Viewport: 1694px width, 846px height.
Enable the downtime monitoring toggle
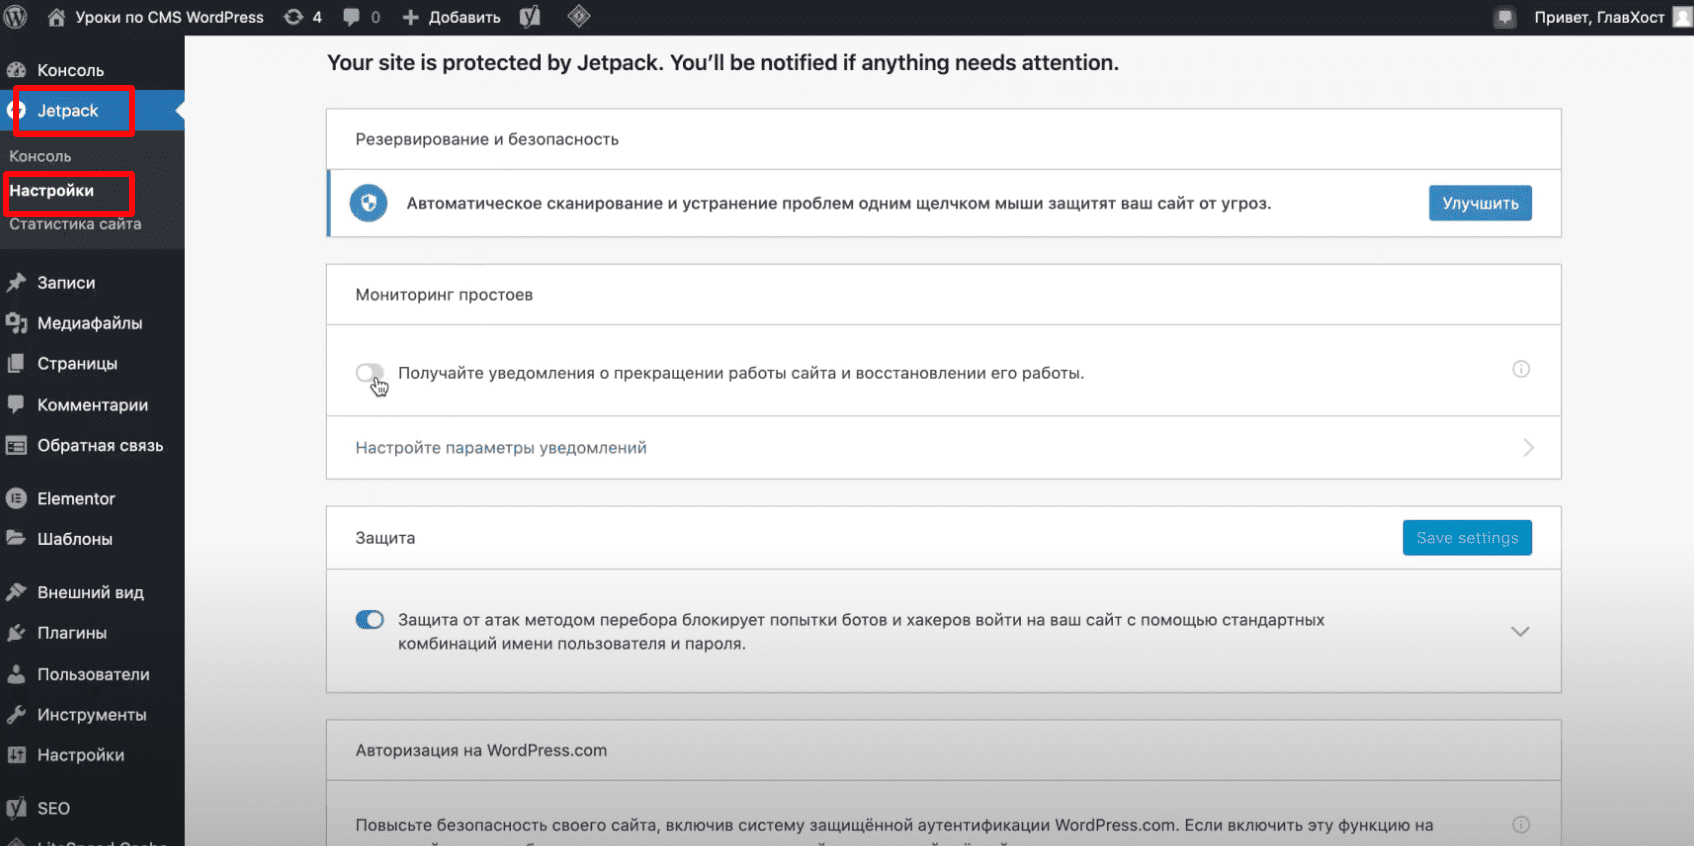tap(369, 373)
